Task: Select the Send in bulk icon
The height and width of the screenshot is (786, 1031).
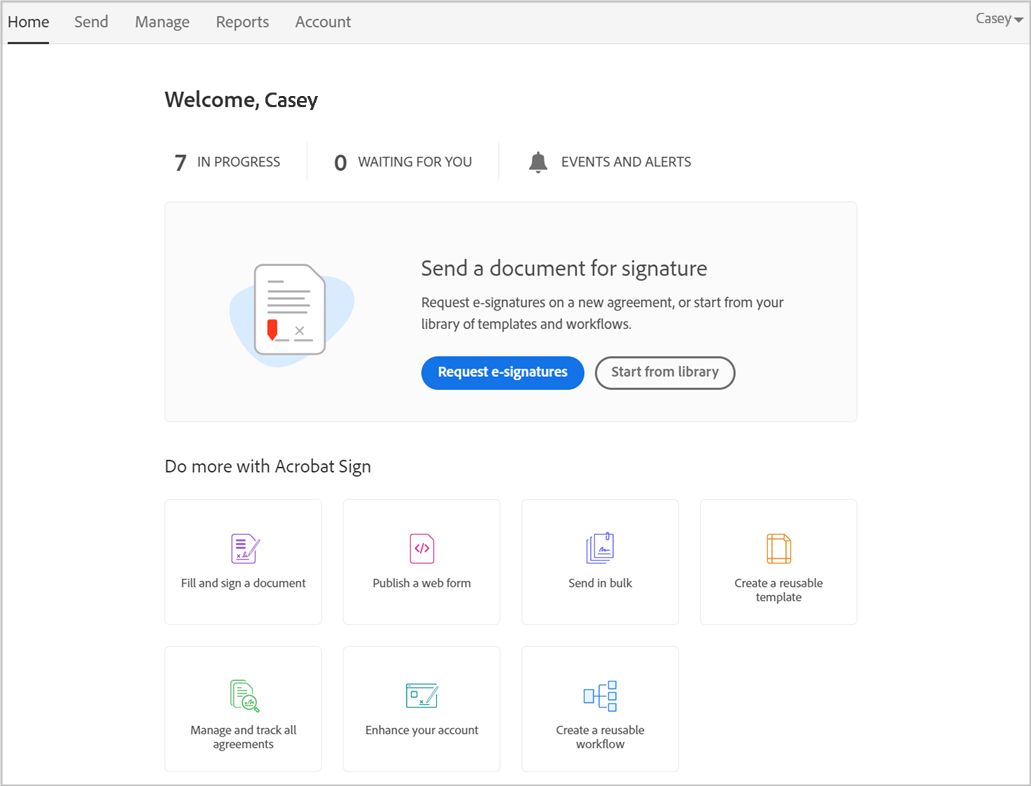Action: point(600,548)
